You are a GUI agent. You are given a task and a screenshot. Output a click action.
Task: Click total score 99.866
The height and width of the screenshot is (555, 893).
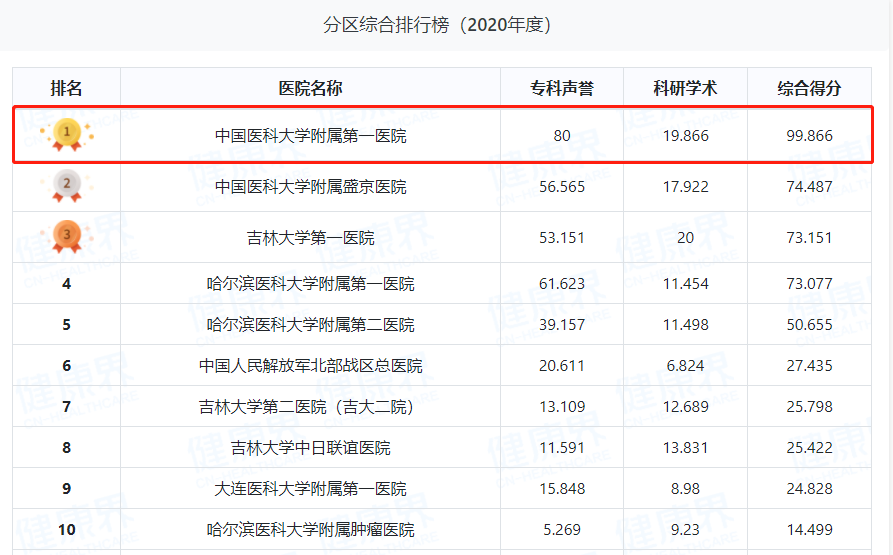click(x=809, y=135)
